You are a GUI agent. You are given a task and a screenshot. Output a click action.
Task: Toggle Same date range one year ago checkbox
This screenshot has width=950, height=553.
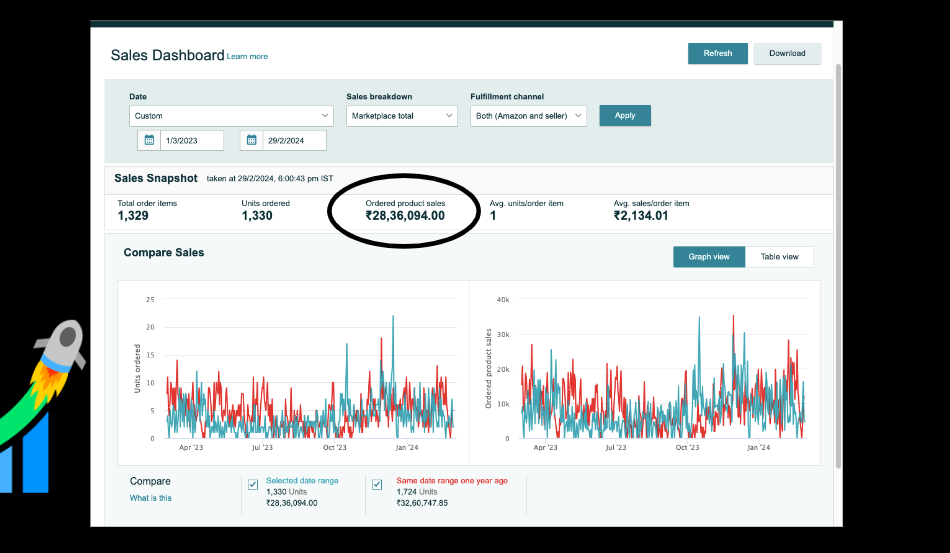(x=377, y=485)
